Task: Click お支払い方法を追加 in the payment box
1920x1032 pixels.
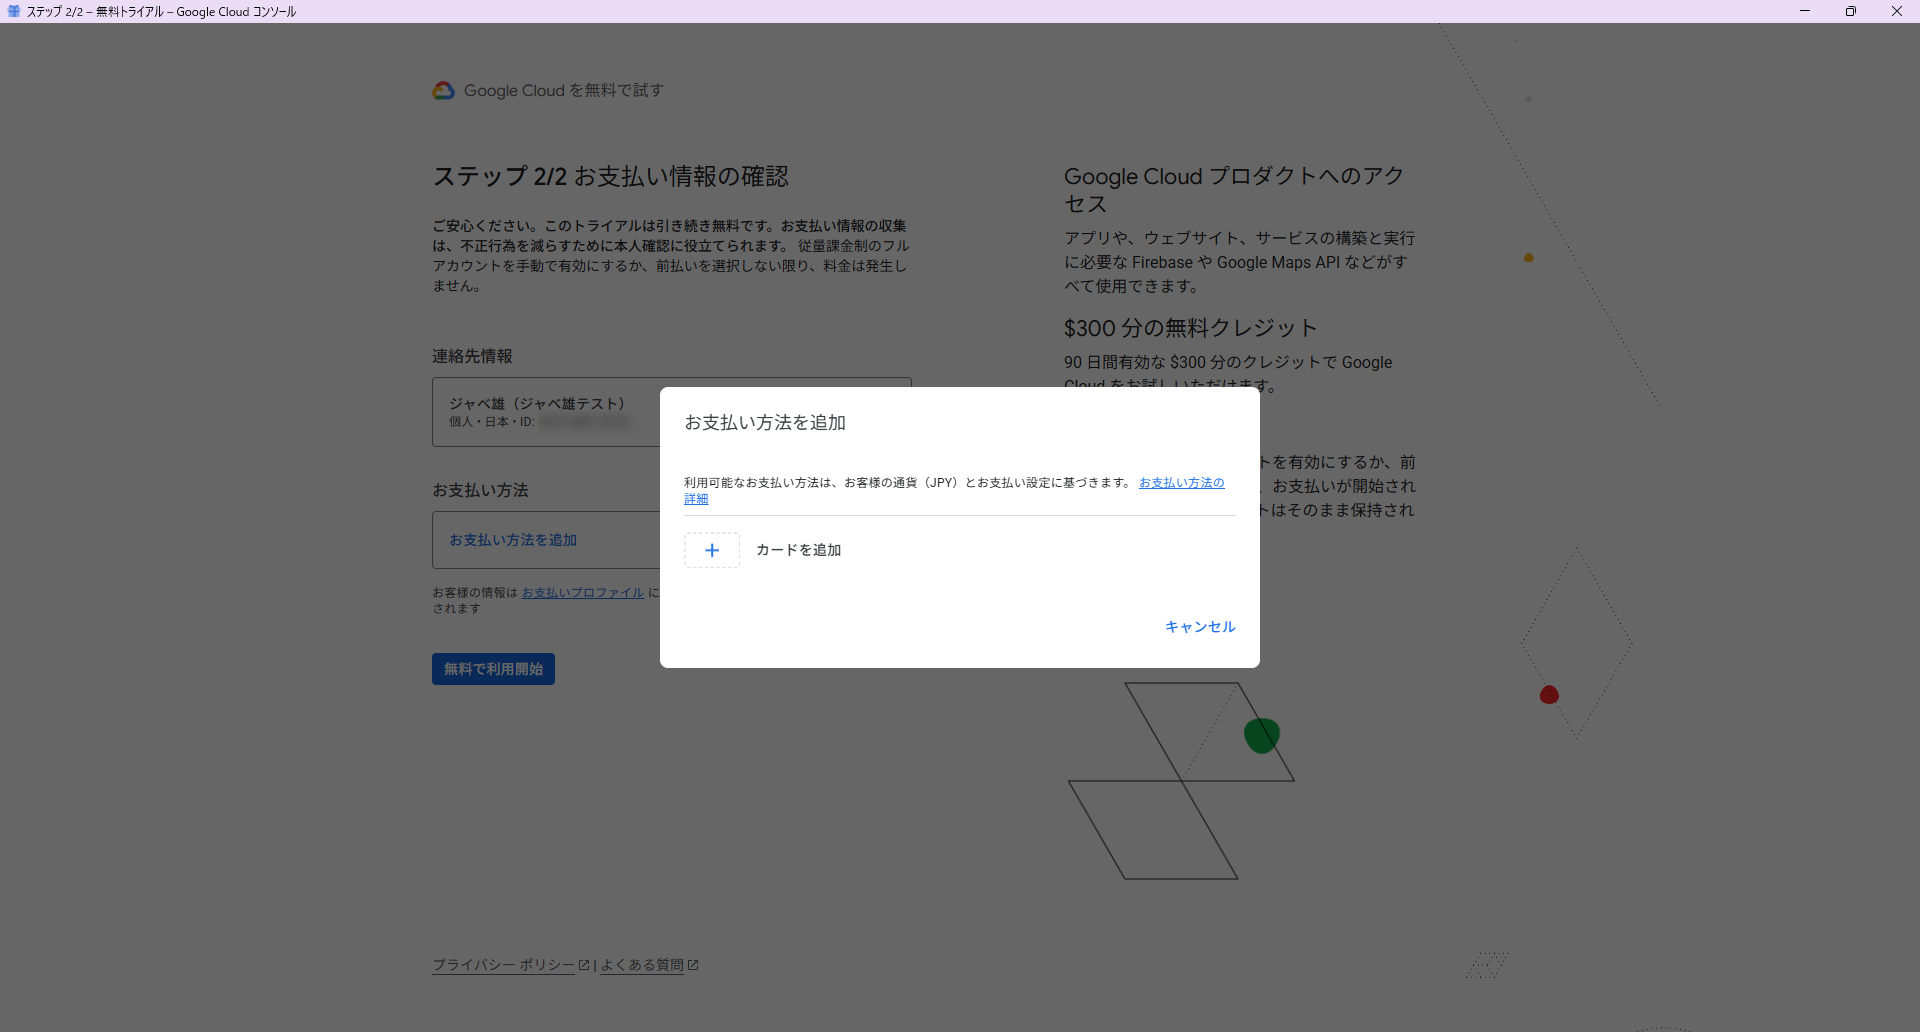Action: pyautogui.click(x=513, y=540)
